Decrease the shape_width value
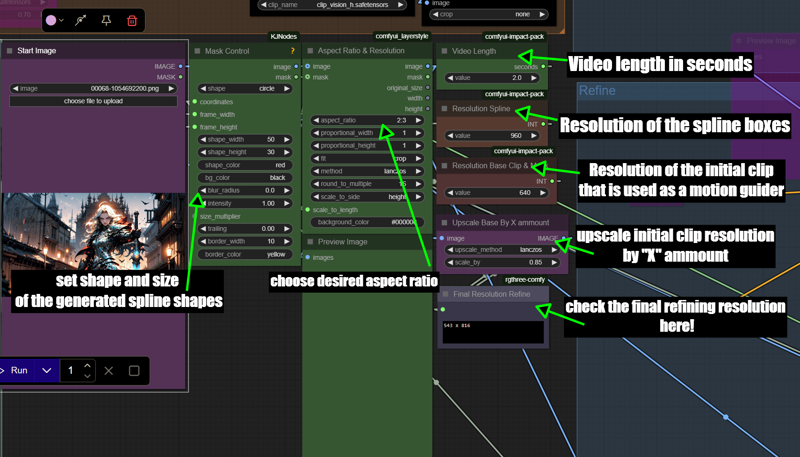Screen dimensions: 800x457 click(203, 139)
